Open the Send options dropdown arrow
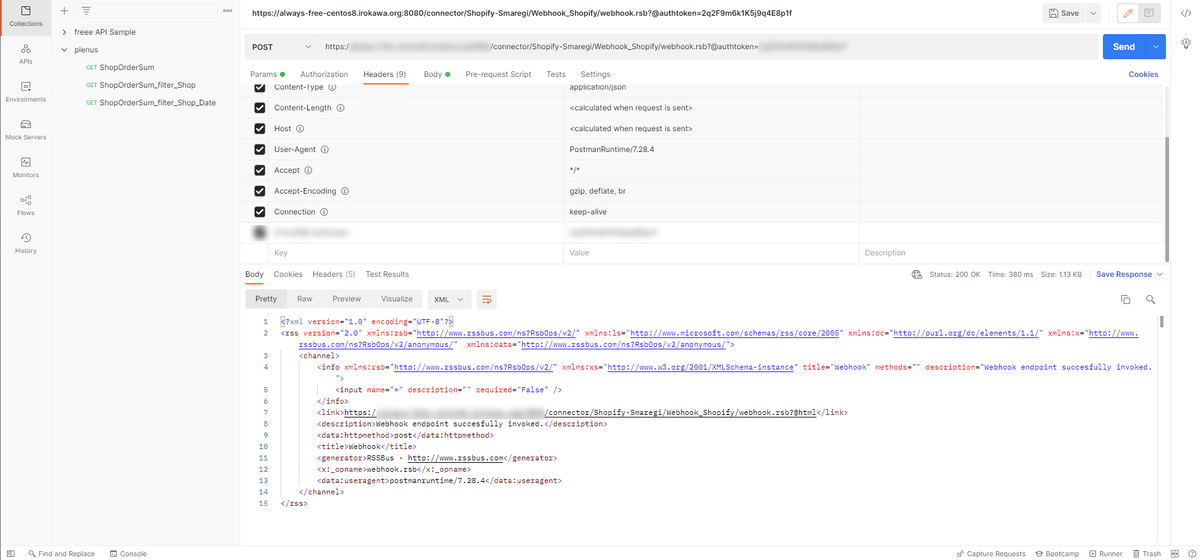 (x=1157, y=47)
